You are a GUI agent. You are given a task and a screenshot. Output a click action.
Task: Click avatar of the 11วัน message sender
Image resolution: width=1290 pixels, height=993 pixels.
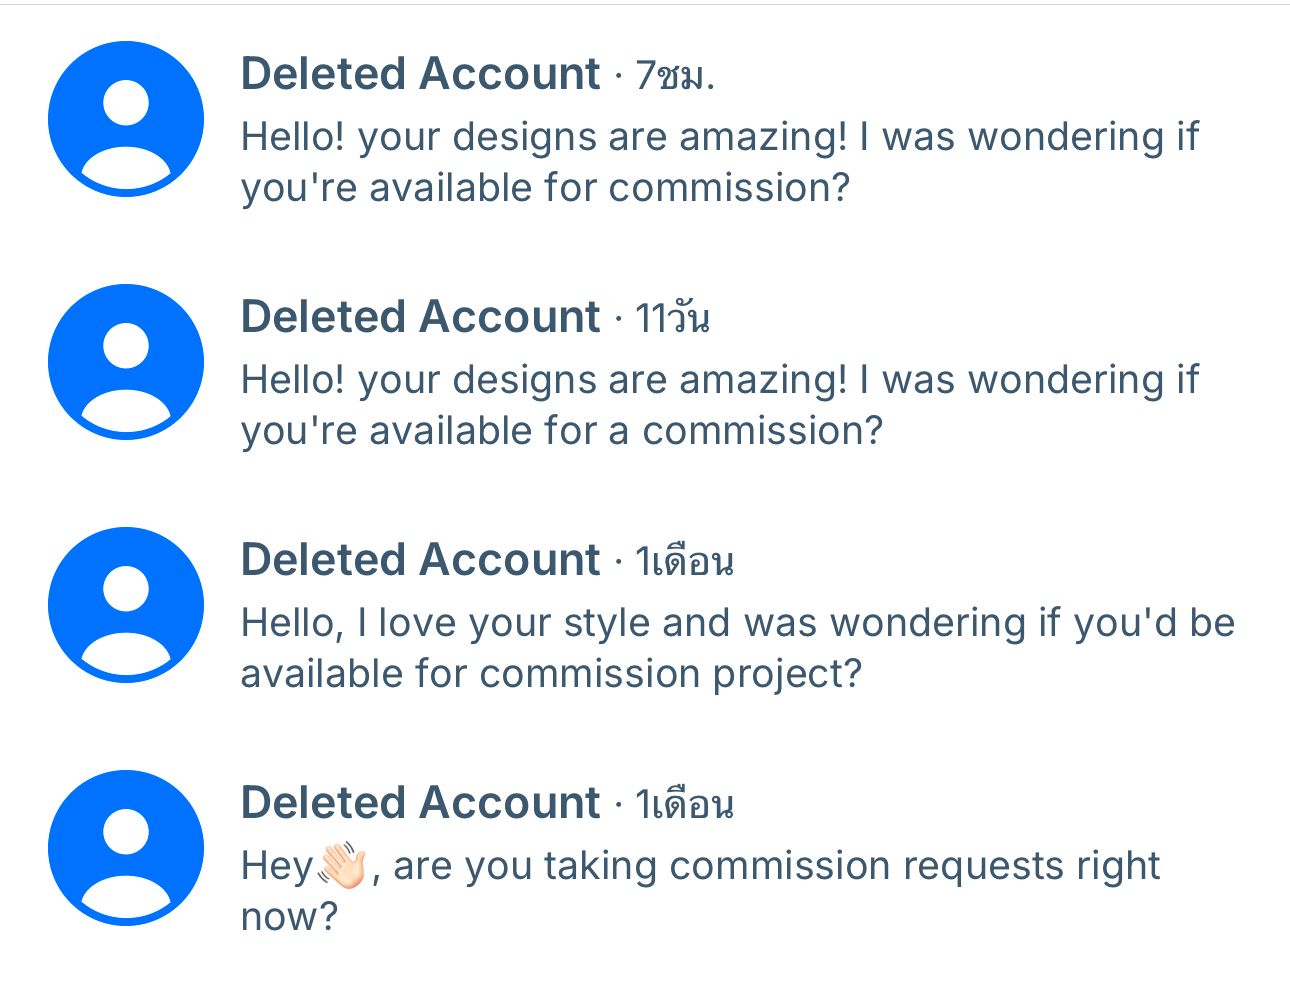(x=126, y=362)
